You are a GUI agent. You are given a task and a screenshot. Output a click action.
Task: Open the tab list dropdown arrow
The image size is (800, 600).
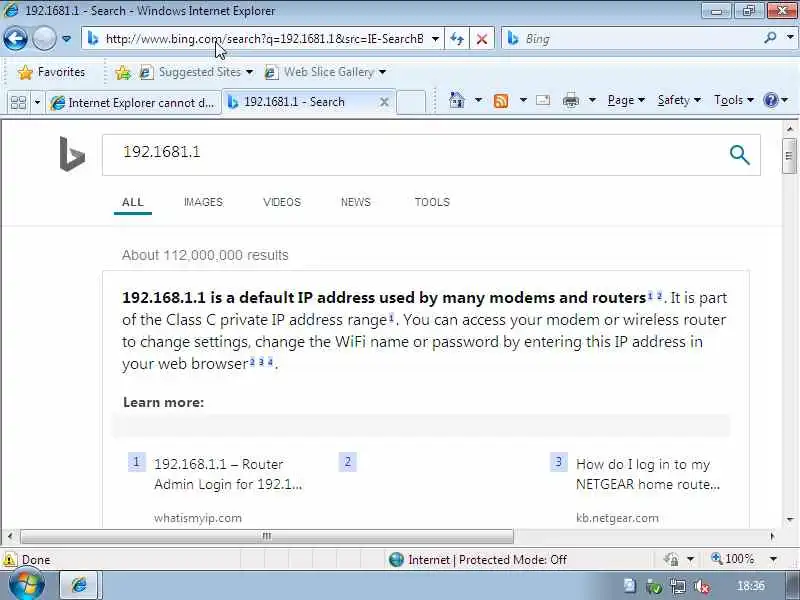(37, 103)
